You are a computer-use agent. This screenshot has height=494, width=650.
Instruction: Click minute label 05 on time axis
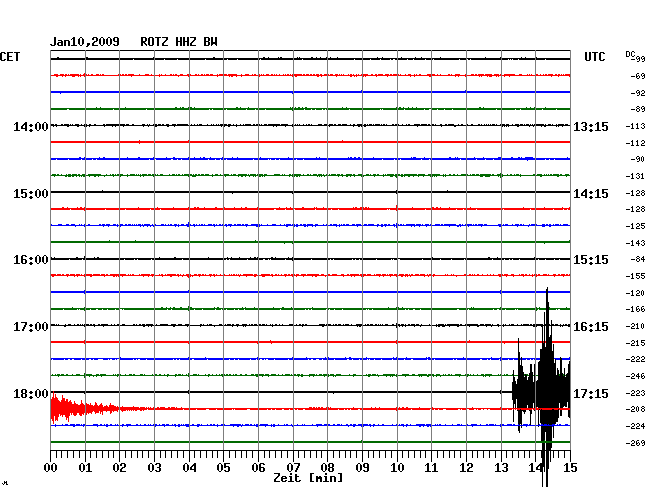(223, 468)
